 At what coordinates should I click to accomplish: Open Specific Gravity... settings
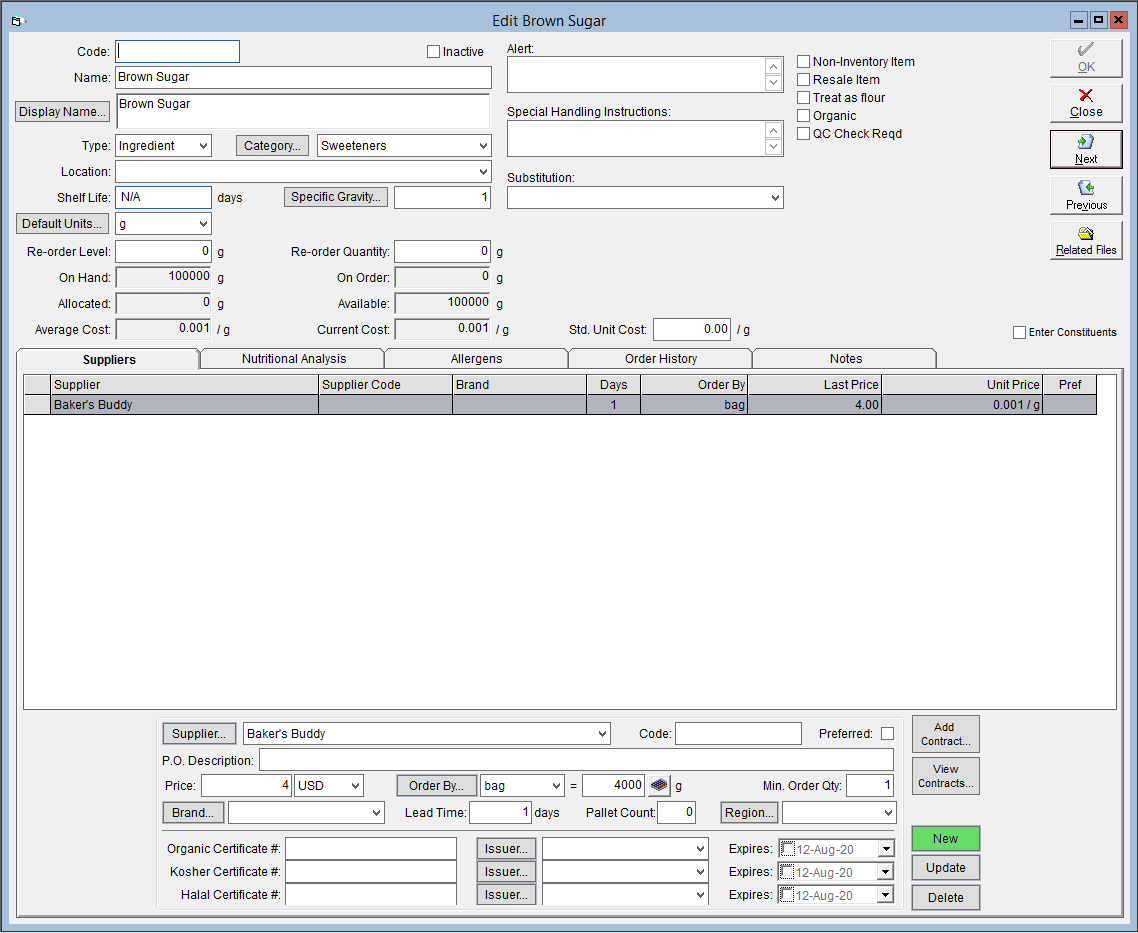(x=336, y=197)
